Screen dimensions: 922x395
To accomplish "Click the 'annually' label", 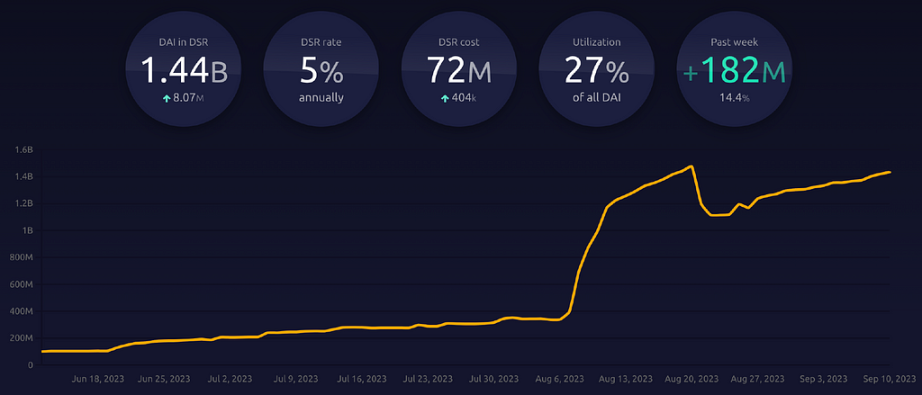I will (x=321, y=98).
